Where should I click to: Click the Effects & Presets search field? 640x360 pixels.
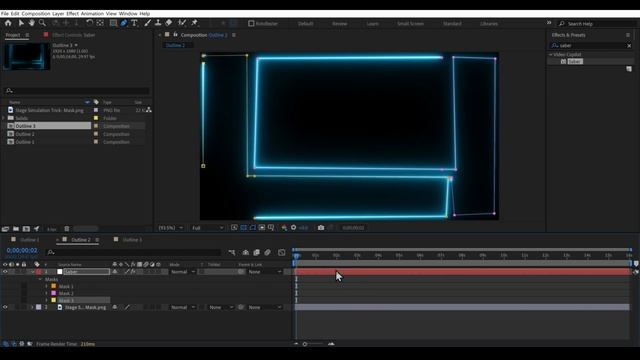(591, 46)
